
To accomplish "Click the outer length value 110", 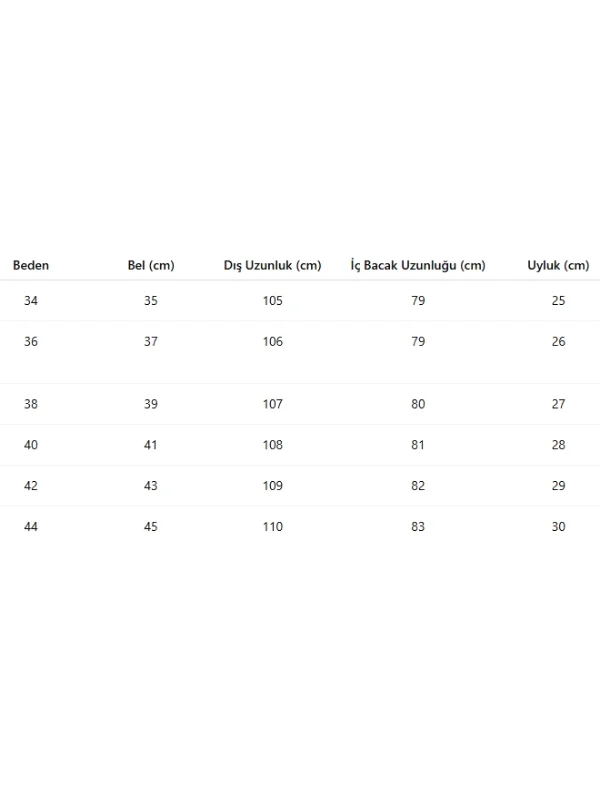I will tap(273, 526).
